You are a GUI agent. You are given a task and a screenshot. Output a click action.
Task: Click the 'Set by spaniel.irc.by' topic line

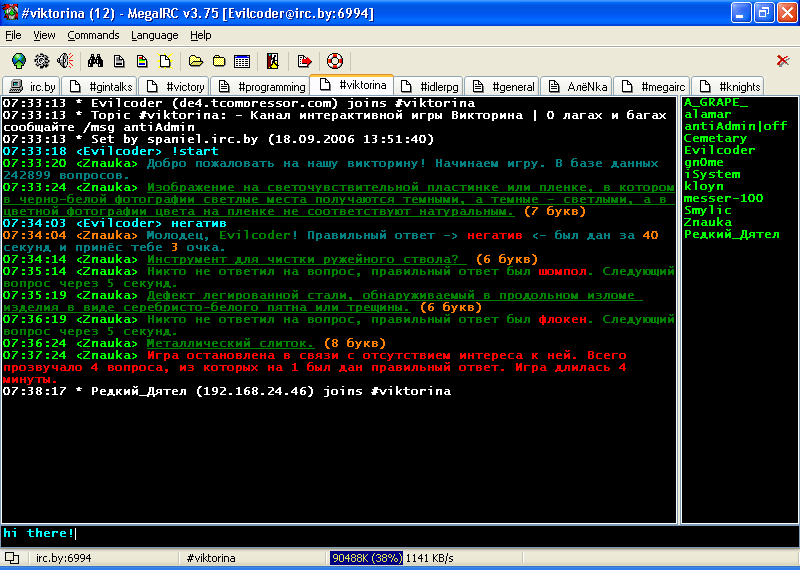coord(218,139)
